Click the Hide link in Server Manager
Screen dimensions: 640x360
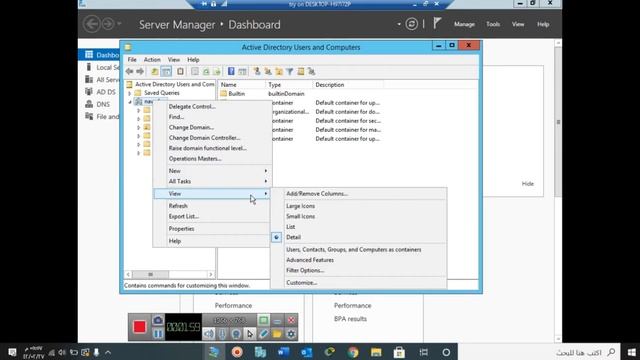528,184
